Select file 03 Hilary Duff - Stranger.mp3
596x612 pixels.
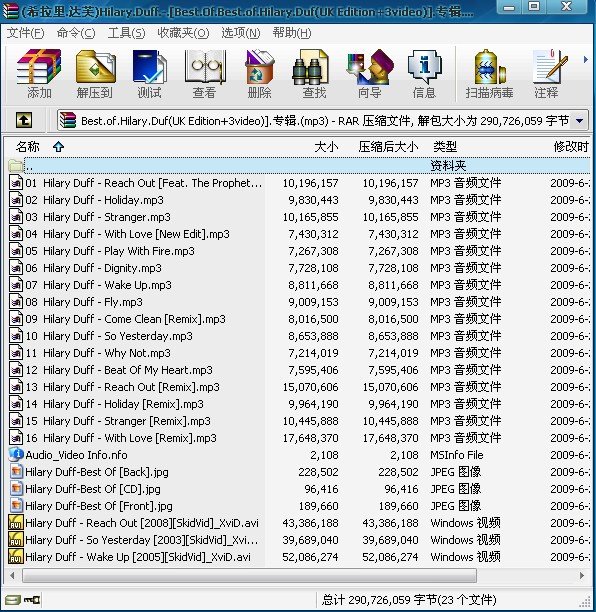(x=98, y=217)
